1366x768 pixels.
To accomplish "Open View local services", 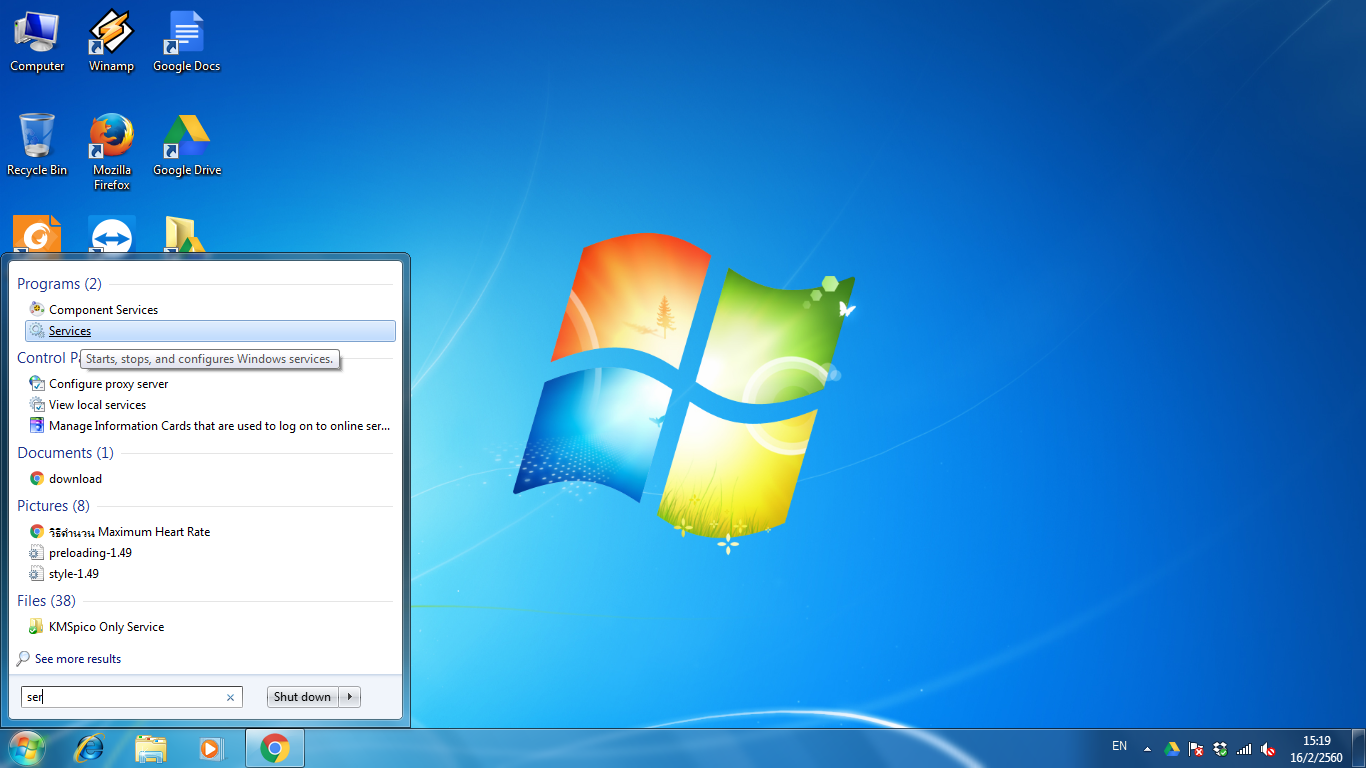I will [x=210, y=405].
